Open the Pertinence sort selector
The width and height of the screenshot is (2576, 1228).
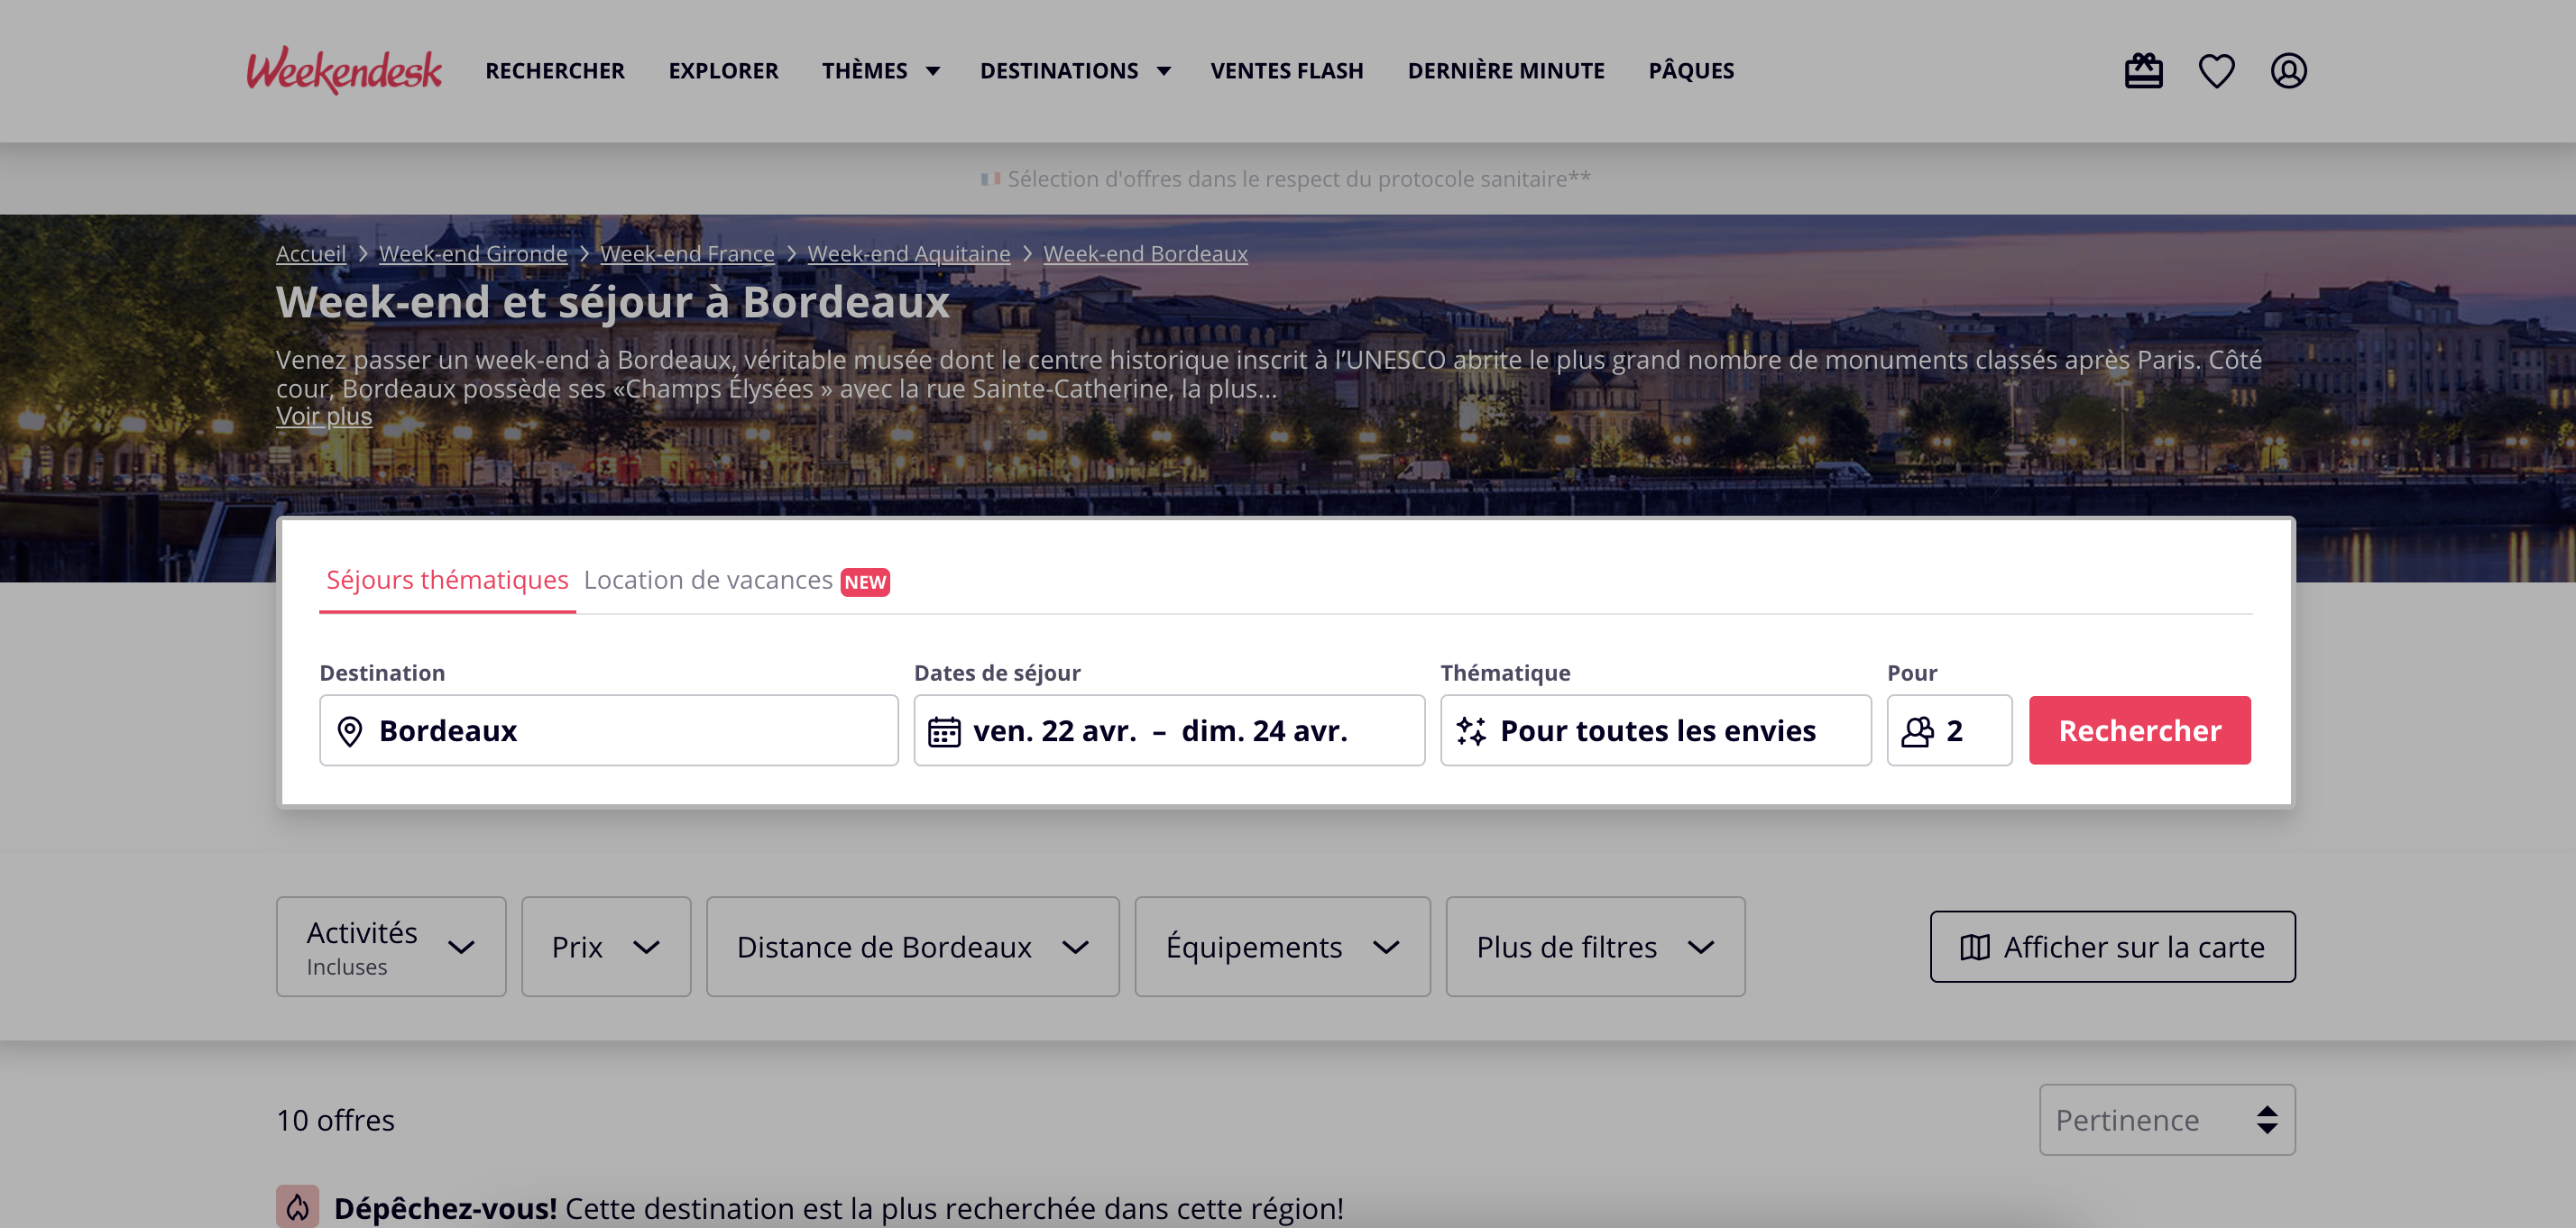[x=2167, y=1119]
